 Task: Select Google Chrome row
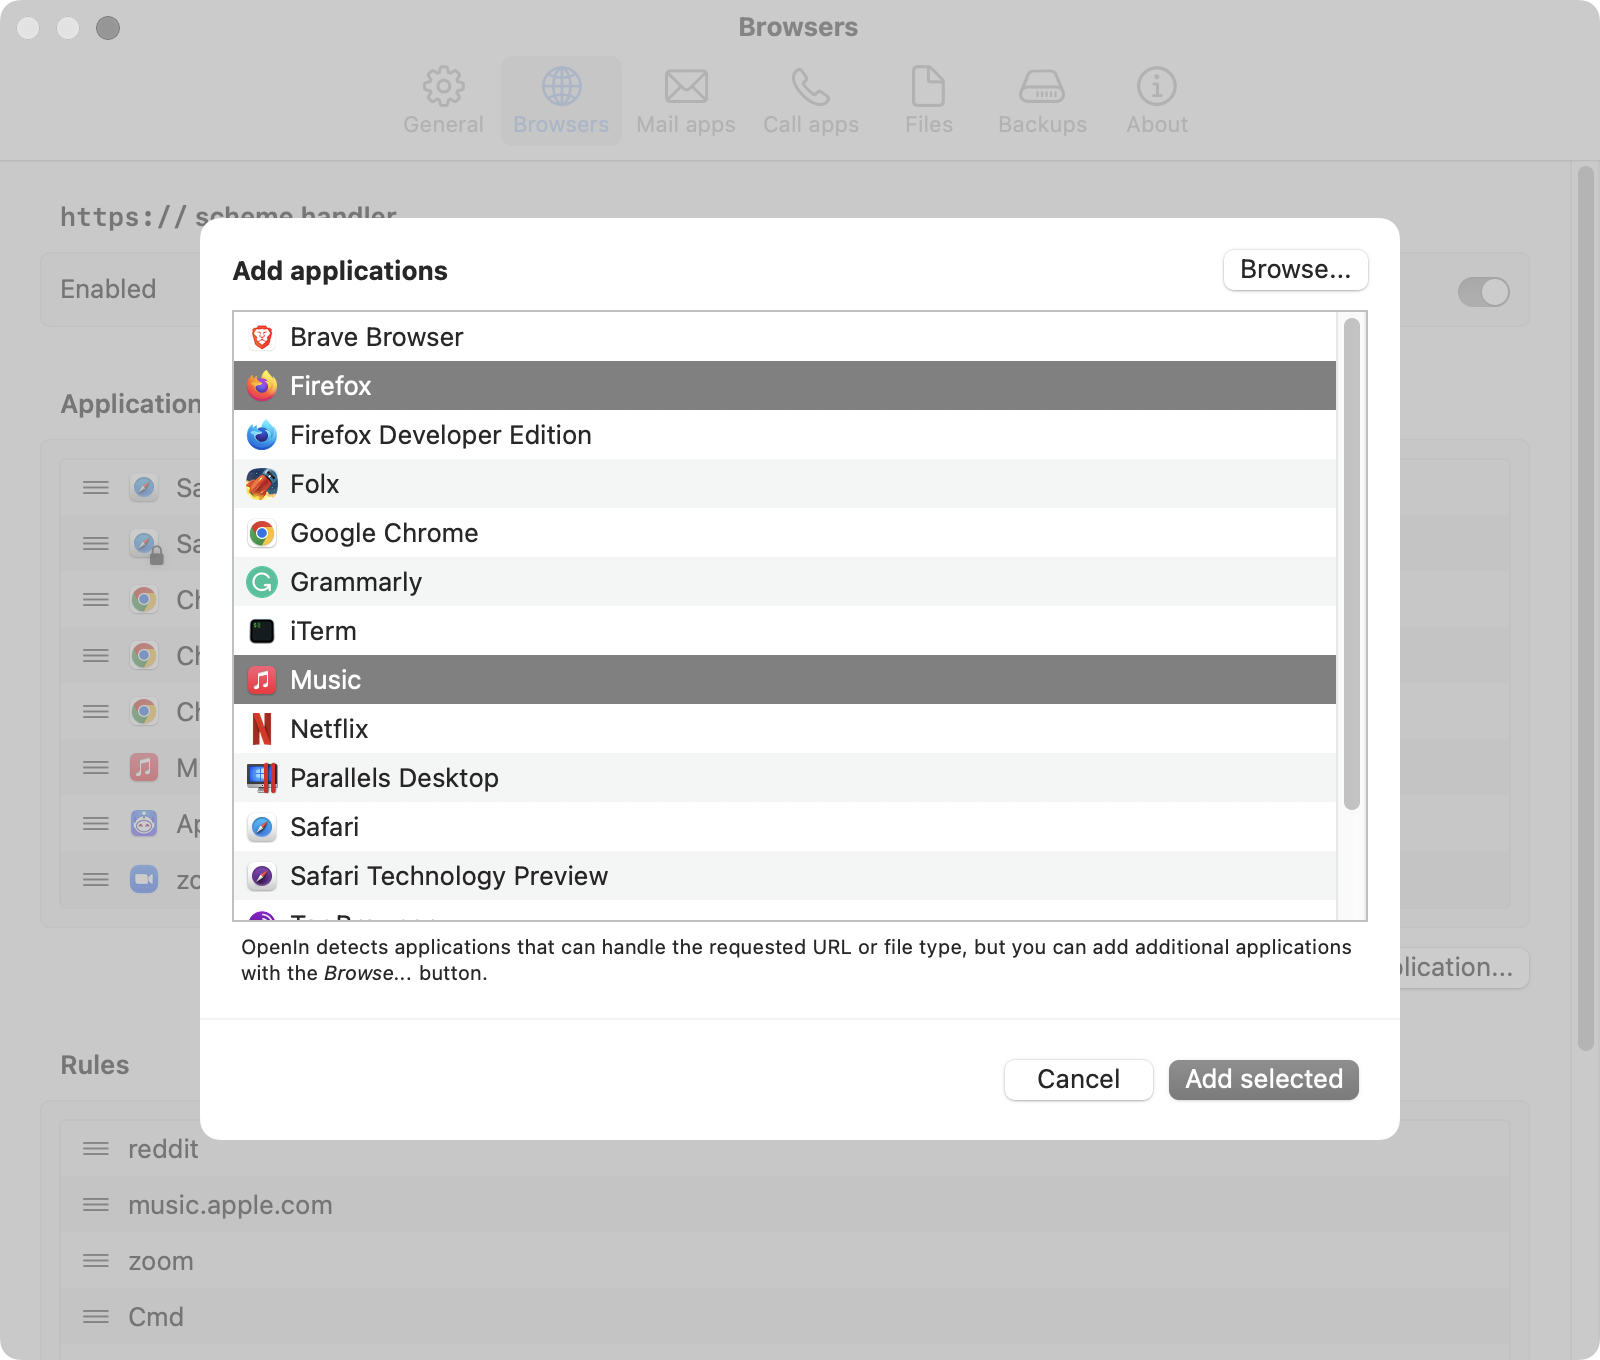tap(785, 533)
